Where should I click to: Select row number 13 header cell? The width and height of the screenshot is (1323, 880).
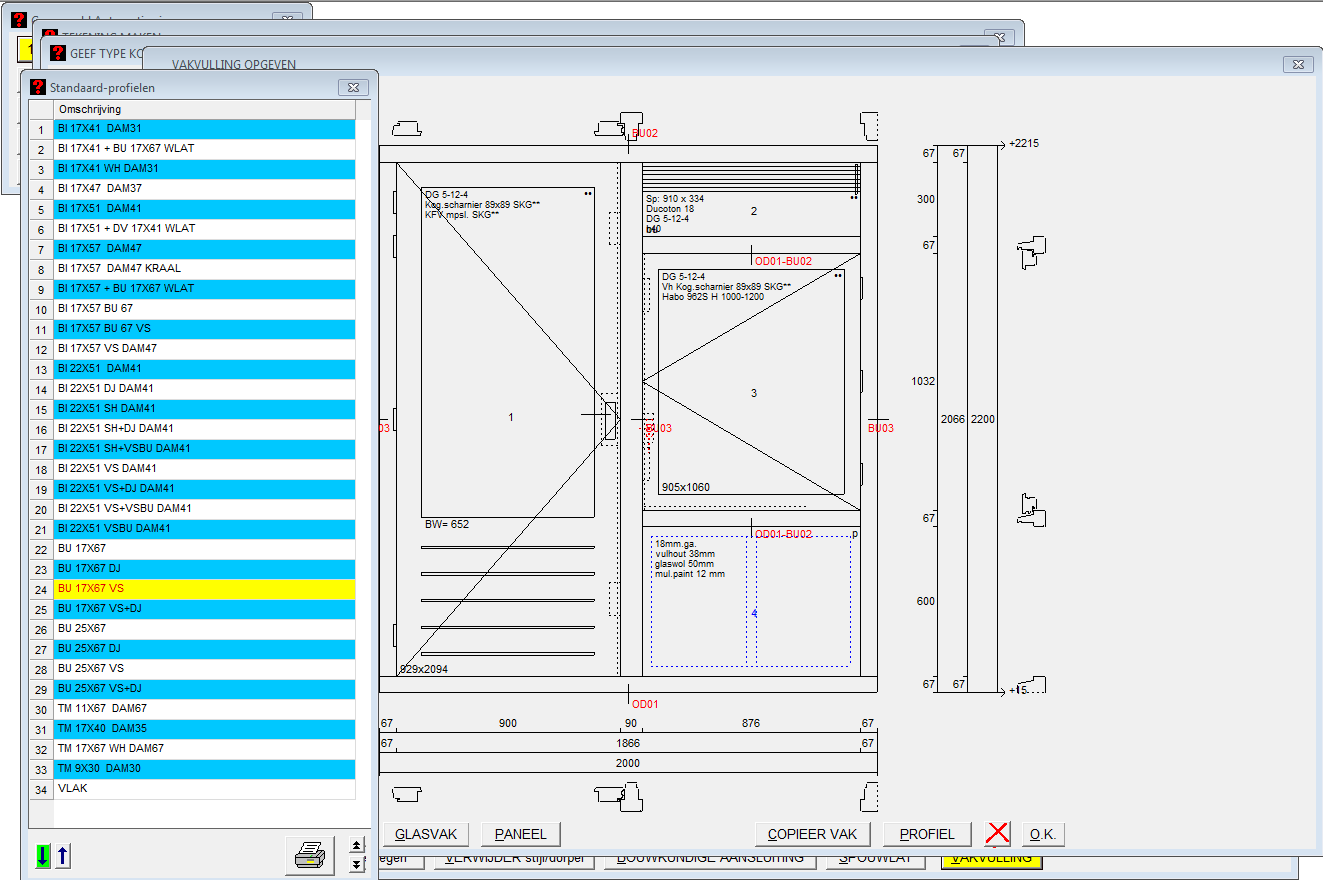point(41,369)
